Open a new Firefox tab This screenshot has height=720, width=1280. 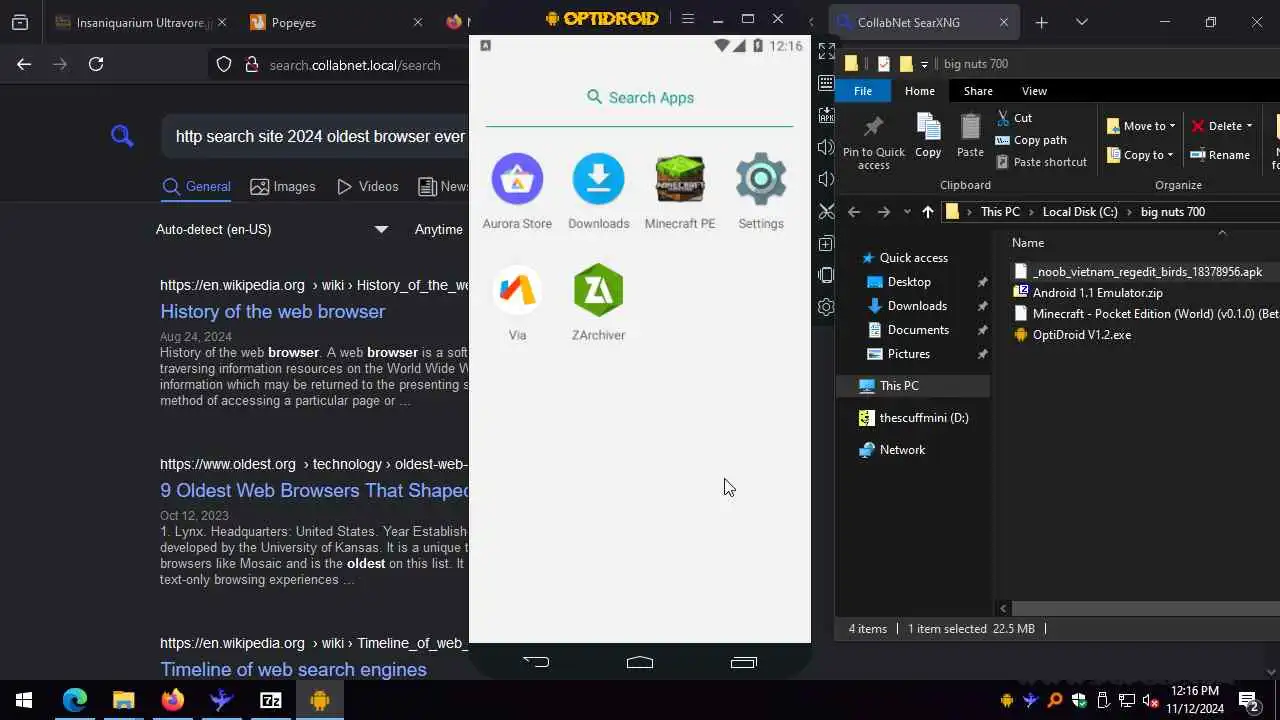1041,22
